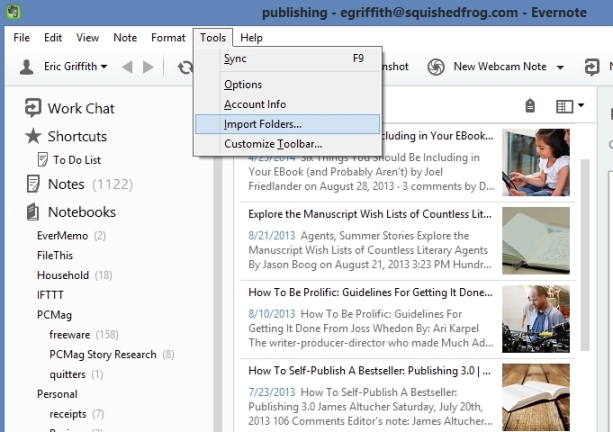Click the Work Chat sidebar icon
The height and width of the screenshot is (432, 613).
[x=33, y=108]
